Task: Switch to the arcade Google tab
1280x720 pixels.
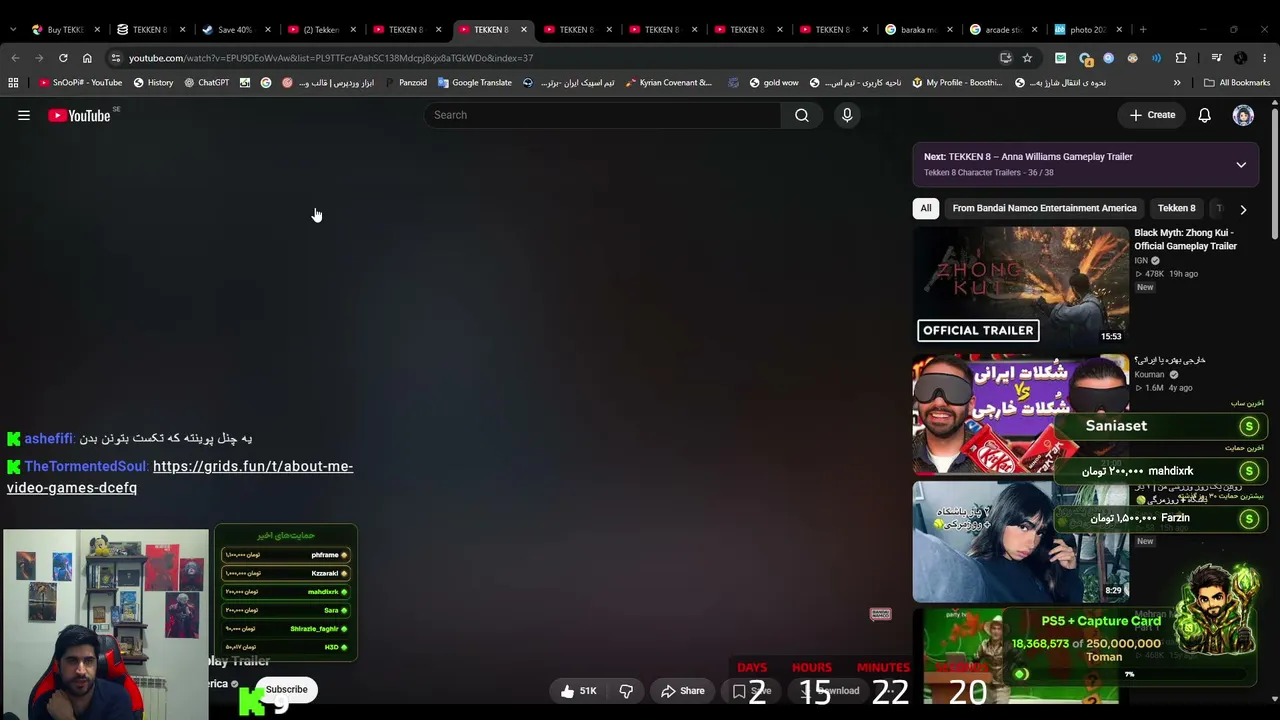Action: coord(1003,30)
